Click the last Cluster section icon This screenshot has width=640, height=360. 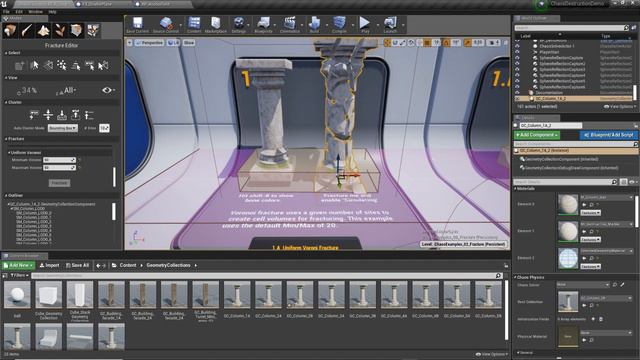(89, 115)
